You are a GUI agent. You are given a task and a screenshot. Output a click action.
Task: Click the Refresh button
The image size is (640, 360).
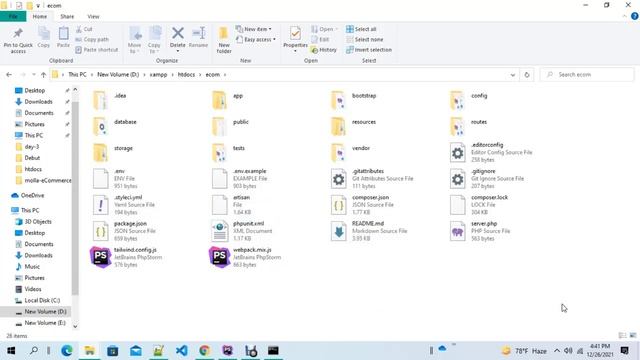[x=527, y=75]
